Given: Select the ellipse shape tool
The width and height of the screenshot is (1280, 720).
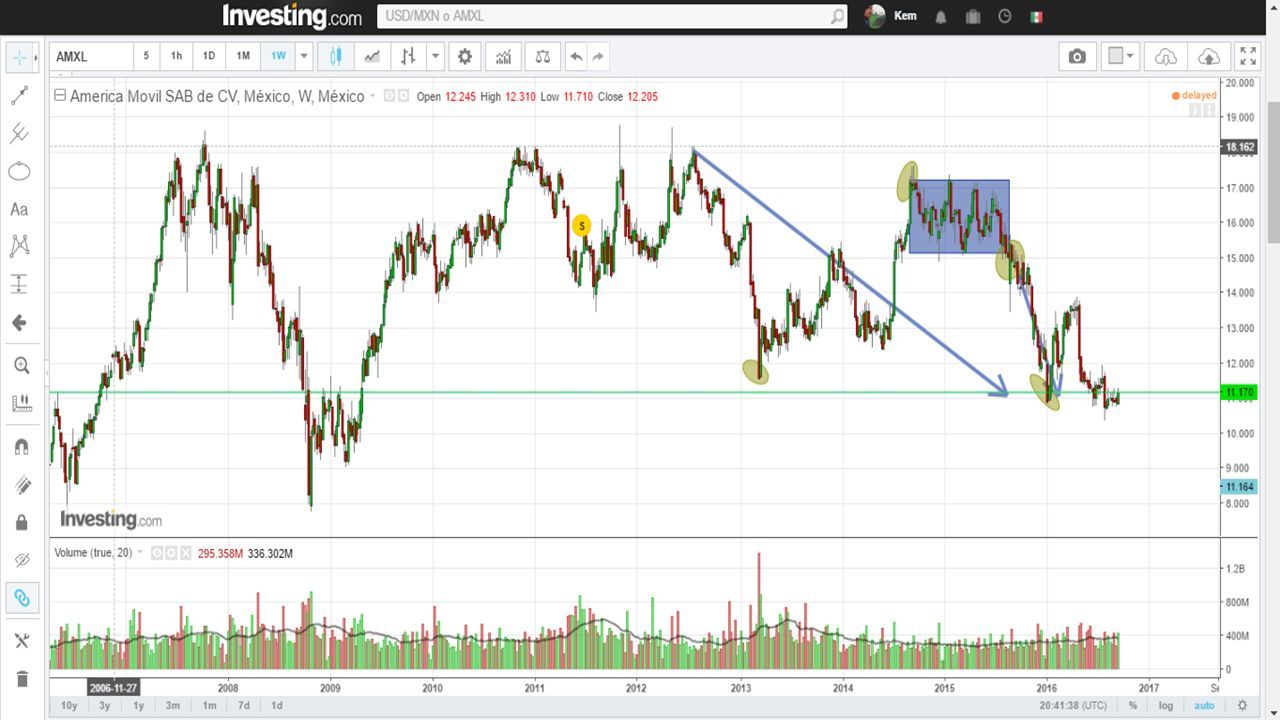Looking at the screenshot, I should (19, 171).
